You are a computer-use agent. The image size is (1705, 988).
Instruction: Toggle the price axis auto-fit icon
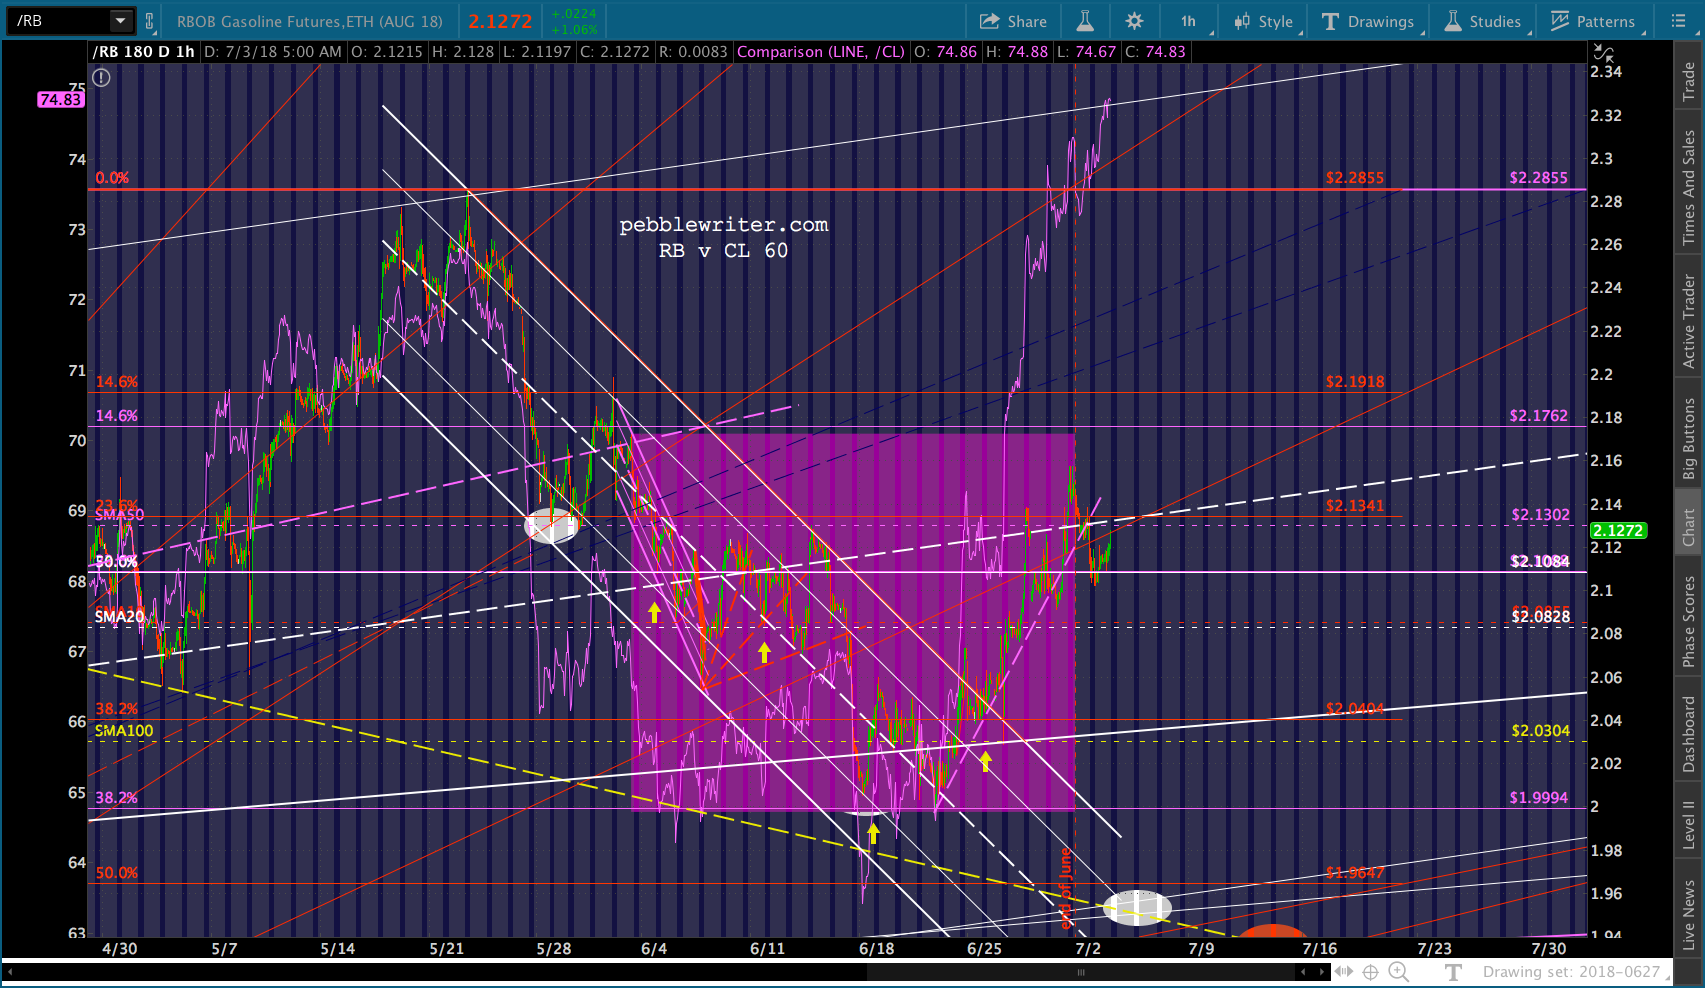(1602, 52)
